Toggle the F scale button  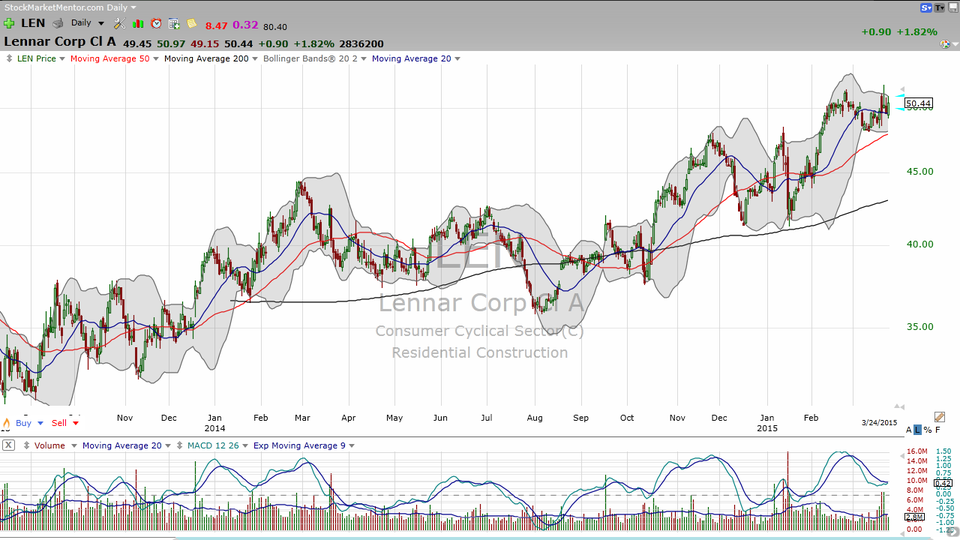pyautogui.click(x=937, y=430)
